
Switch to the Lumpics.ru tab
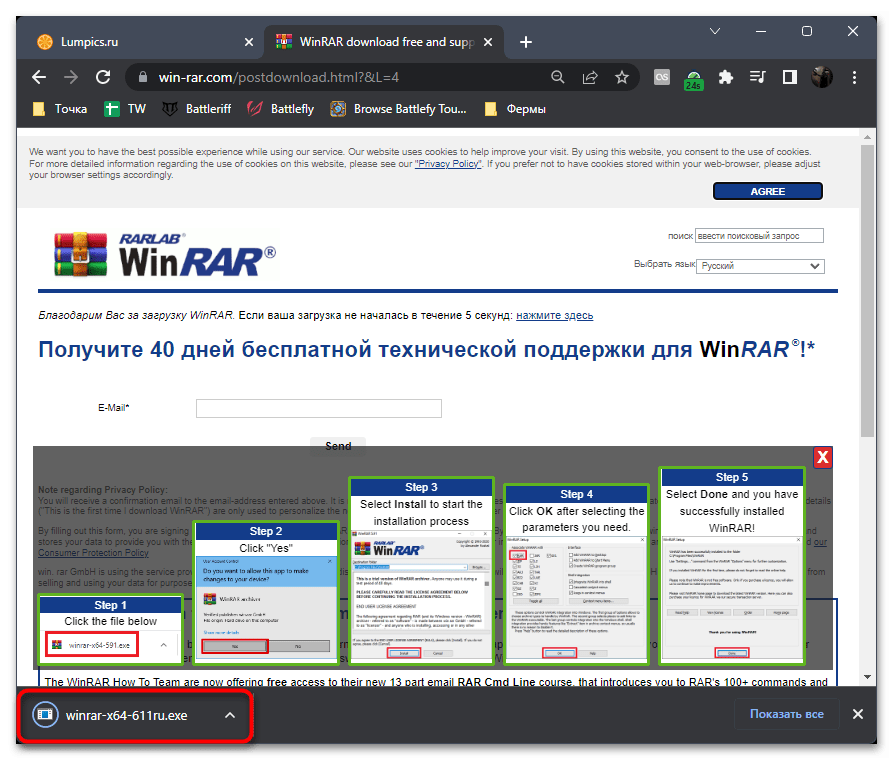click(142, 42)
